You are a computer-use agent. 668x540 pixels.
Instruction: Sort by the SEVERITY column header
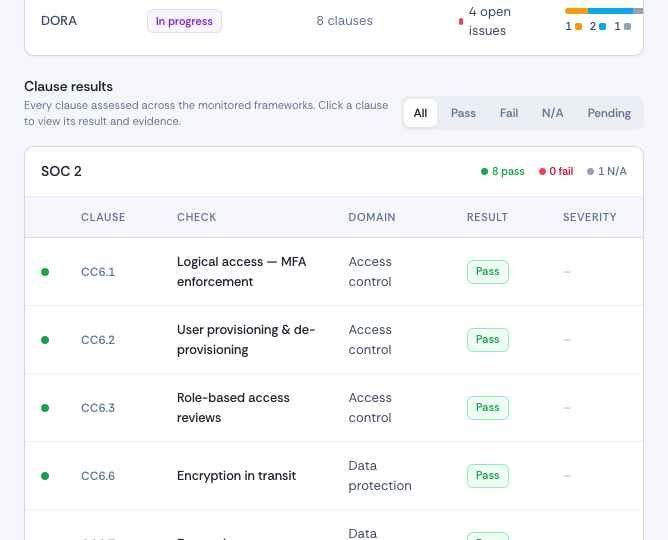pos(589,217)
